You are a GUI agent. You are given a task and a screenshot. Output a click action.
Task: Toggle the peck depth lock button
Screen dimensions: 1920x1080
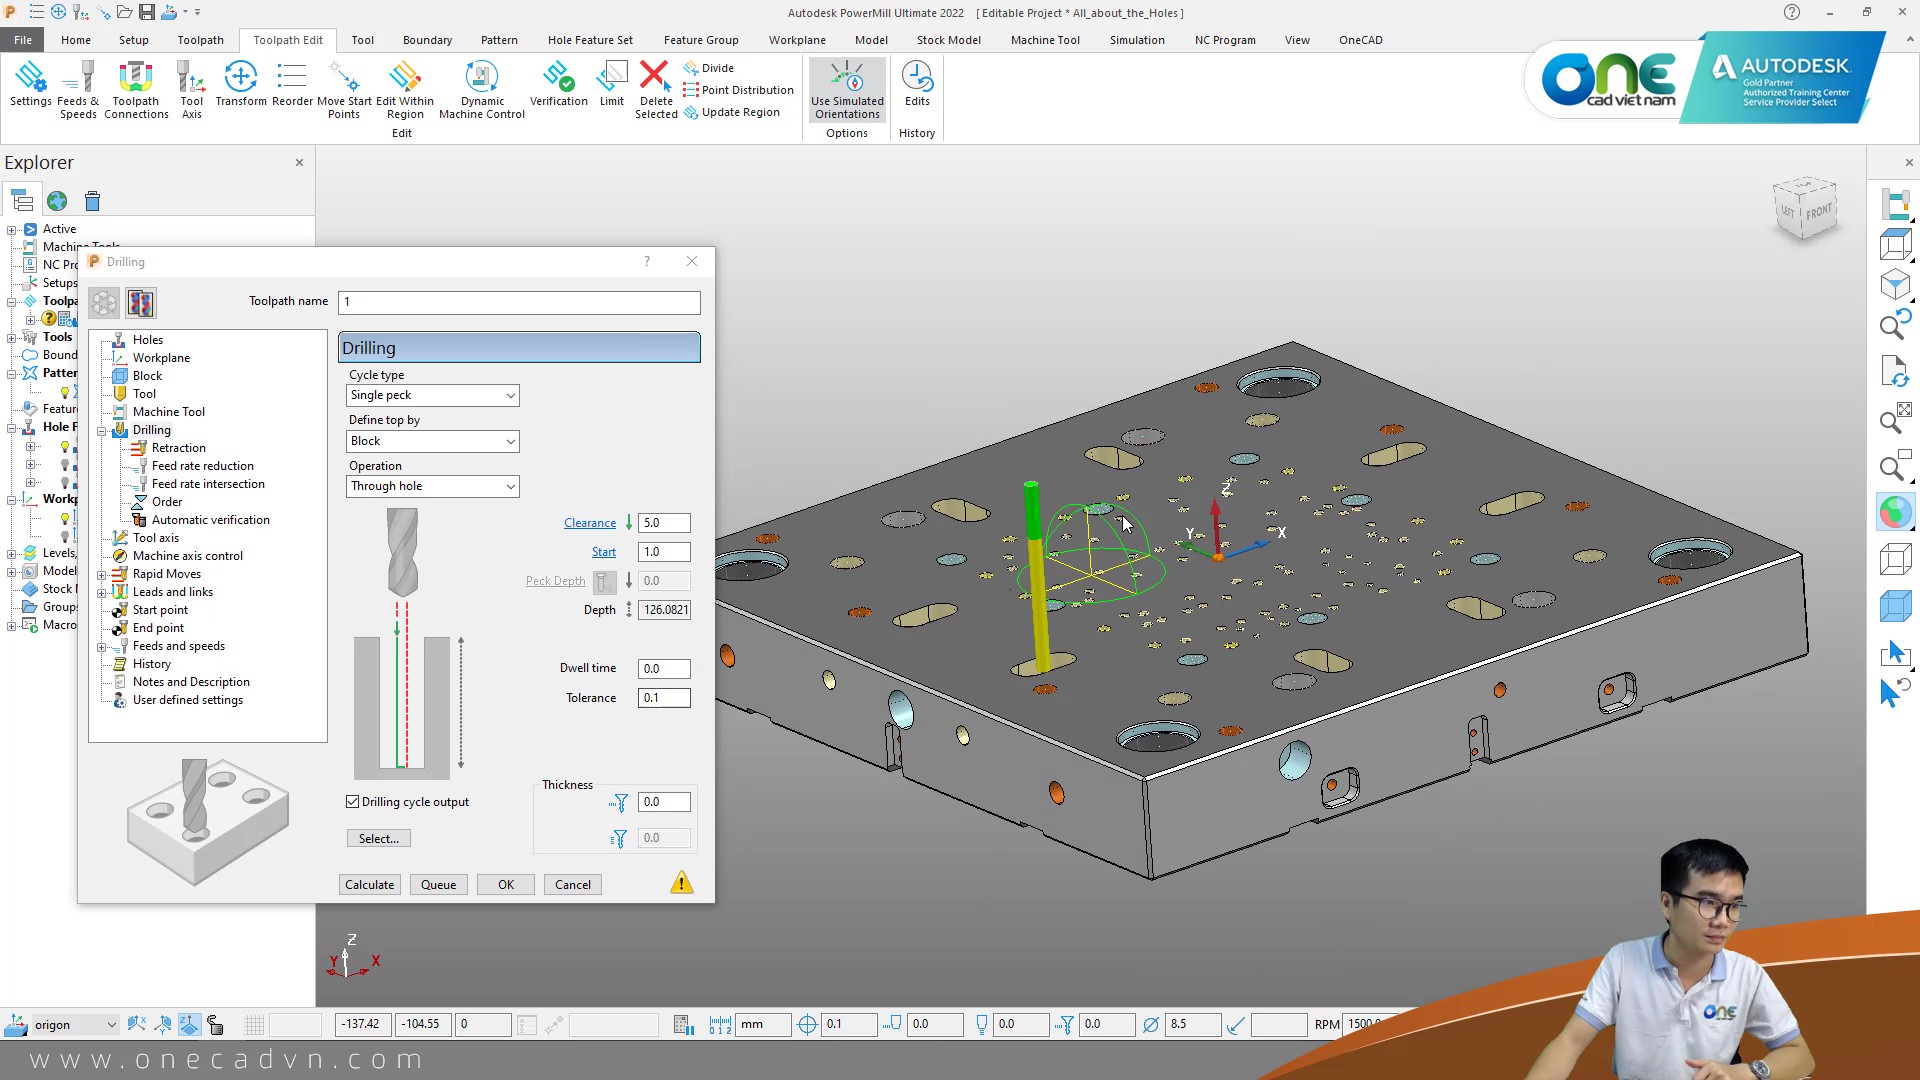[603, 581]
